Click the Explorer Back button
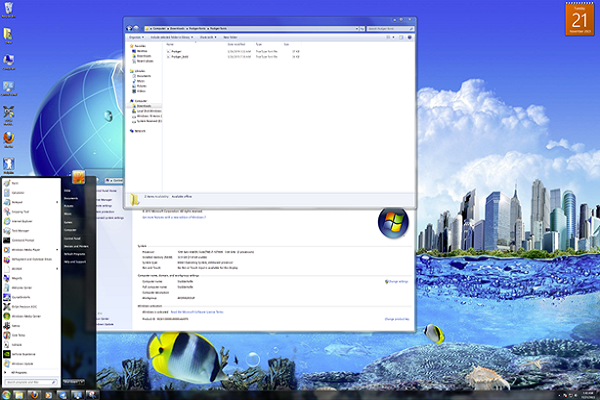 (129, 28)
